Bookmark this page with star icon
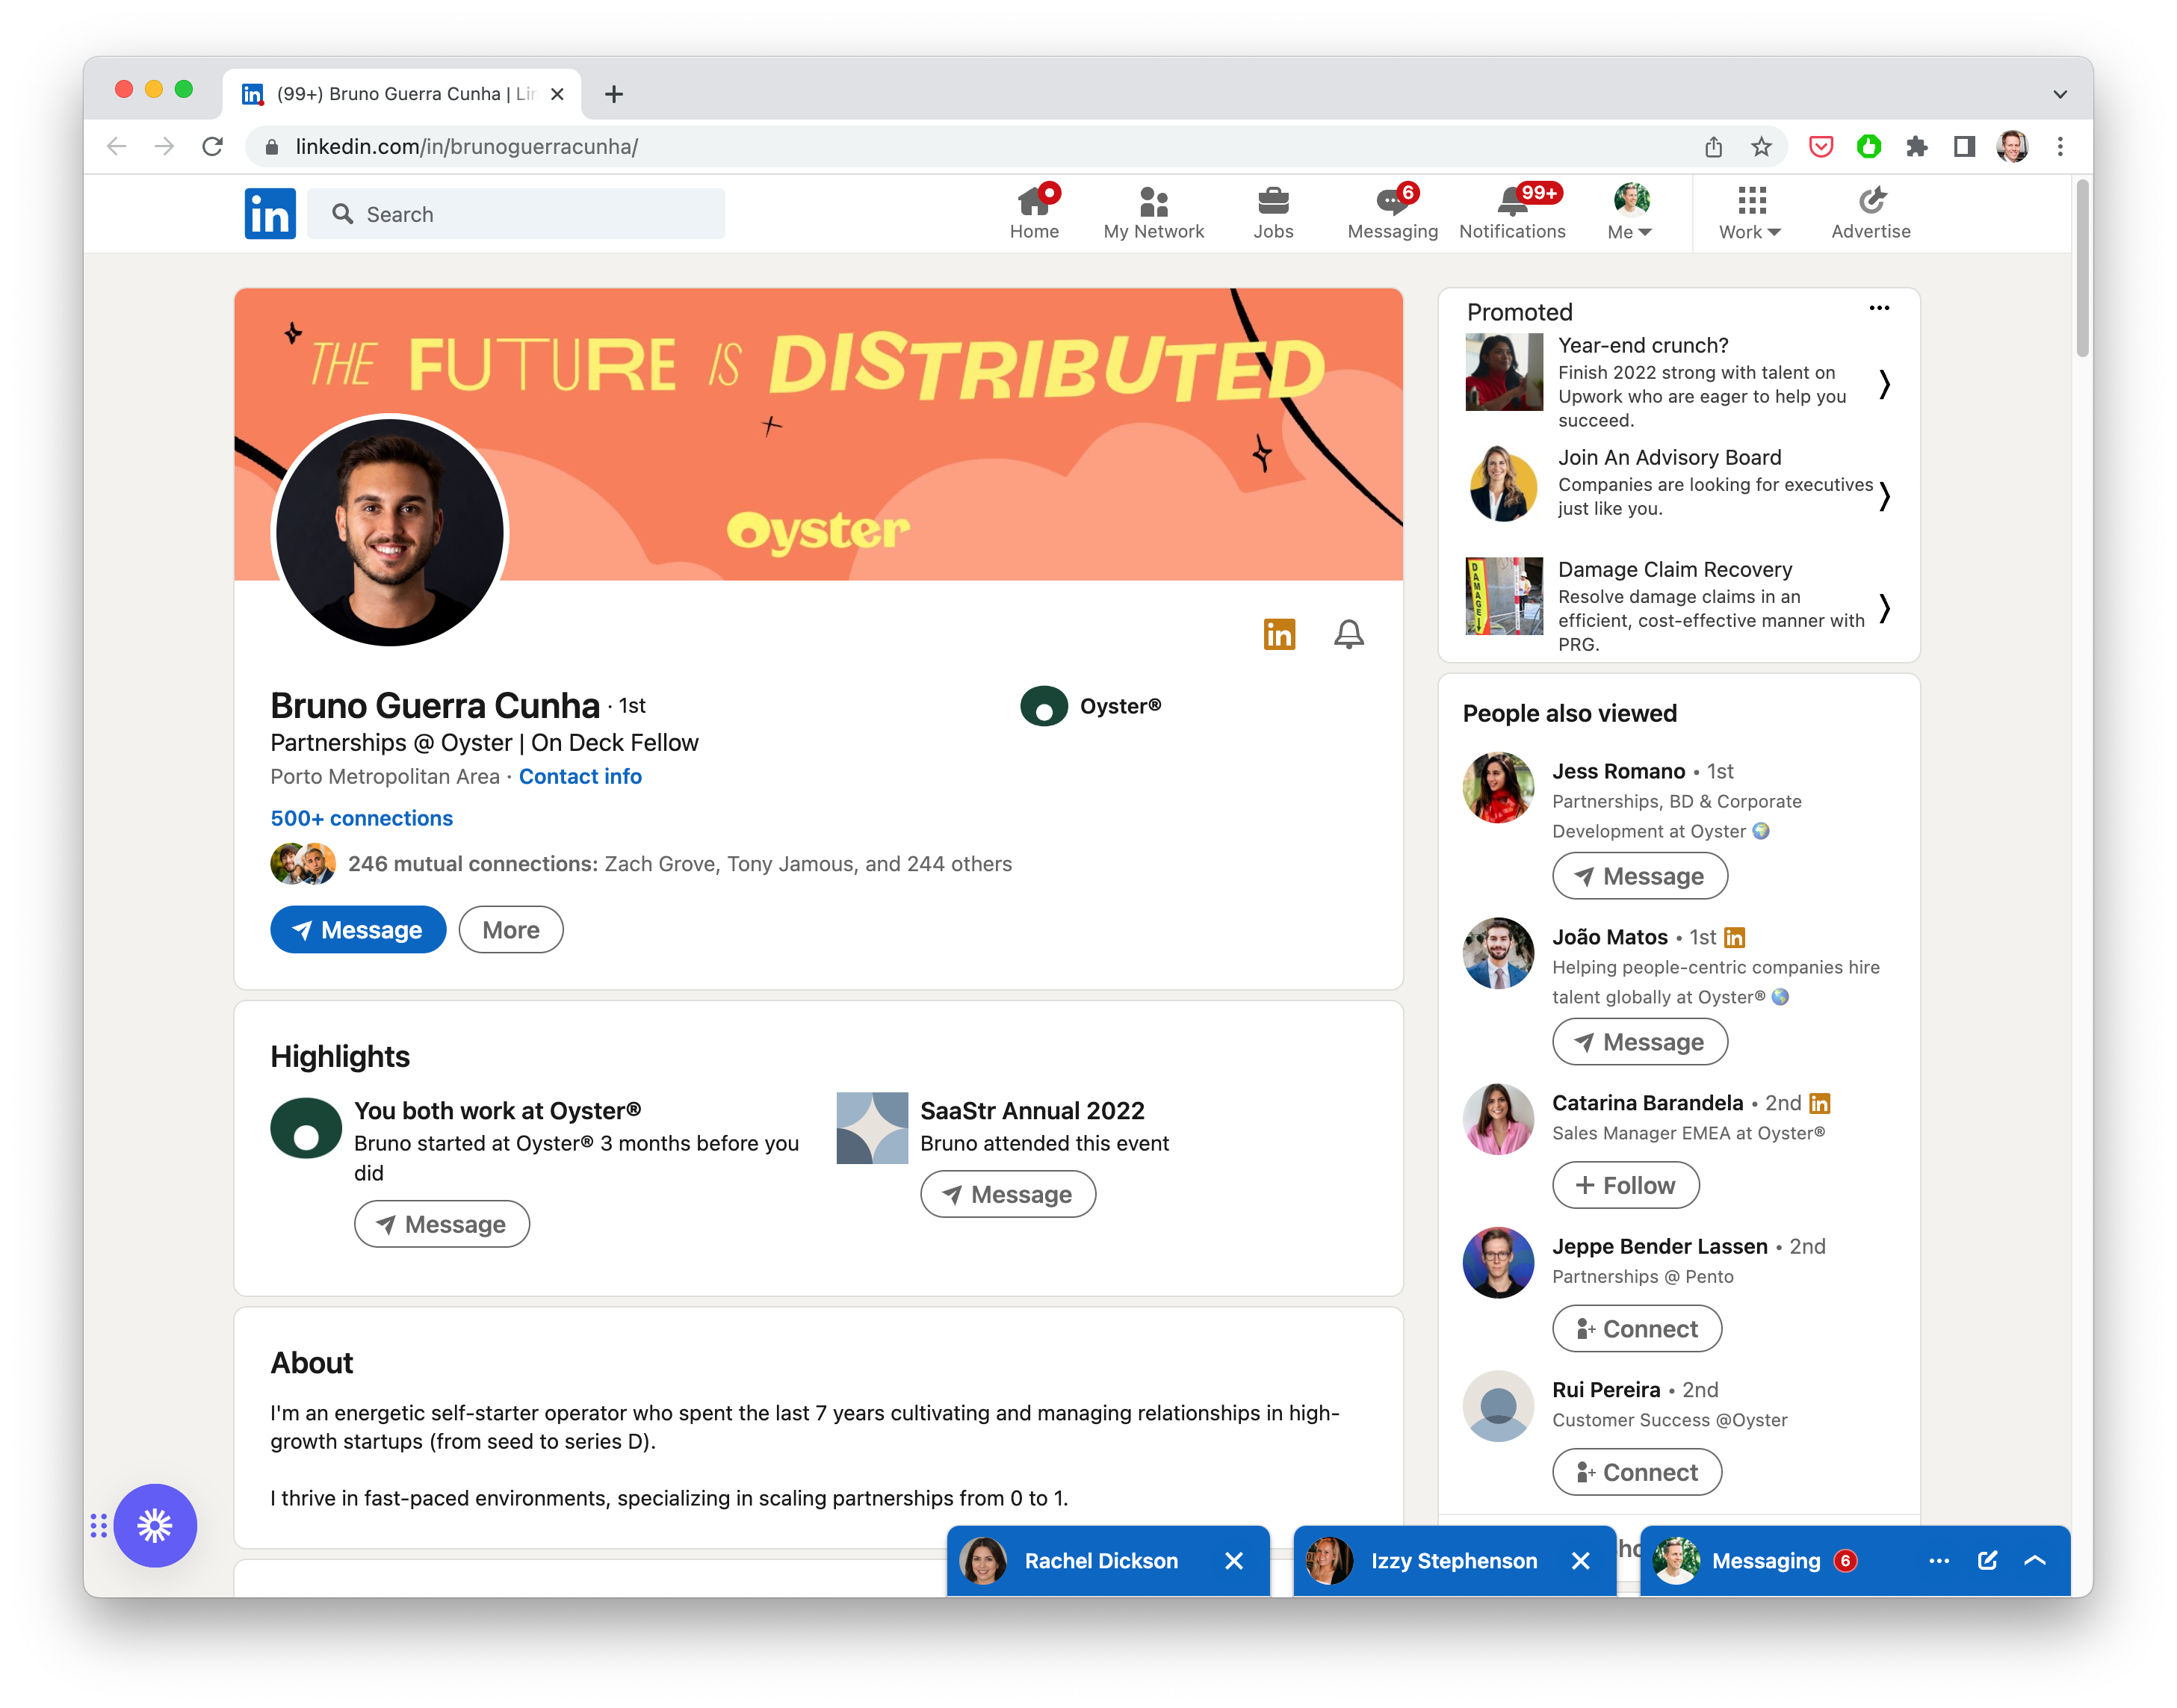The width and height of the screenshot is (2177, 1708). coord(1761,147)
